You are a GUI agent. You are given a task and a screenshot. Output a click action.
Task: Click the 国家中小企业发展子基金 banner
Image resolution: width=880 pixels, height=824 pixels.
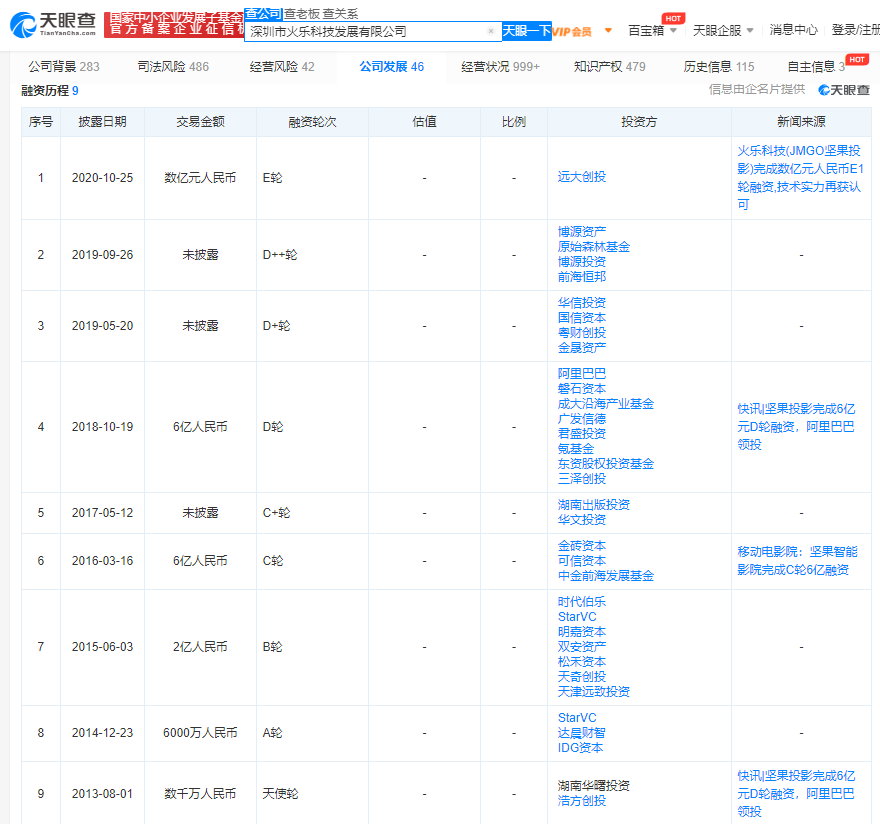point(174,25)
